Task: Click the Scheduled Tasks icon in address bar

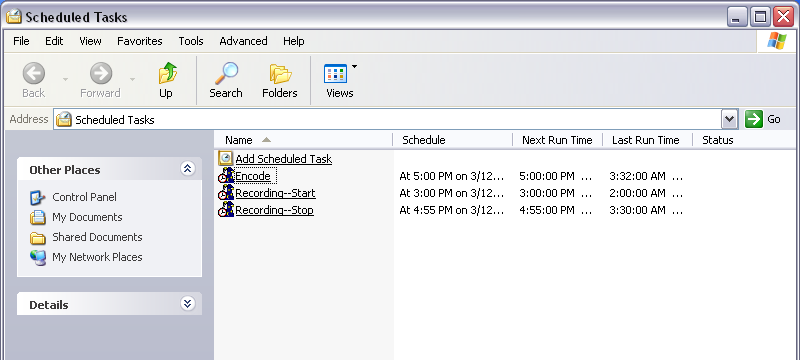Action: click(x=64, y=120)
